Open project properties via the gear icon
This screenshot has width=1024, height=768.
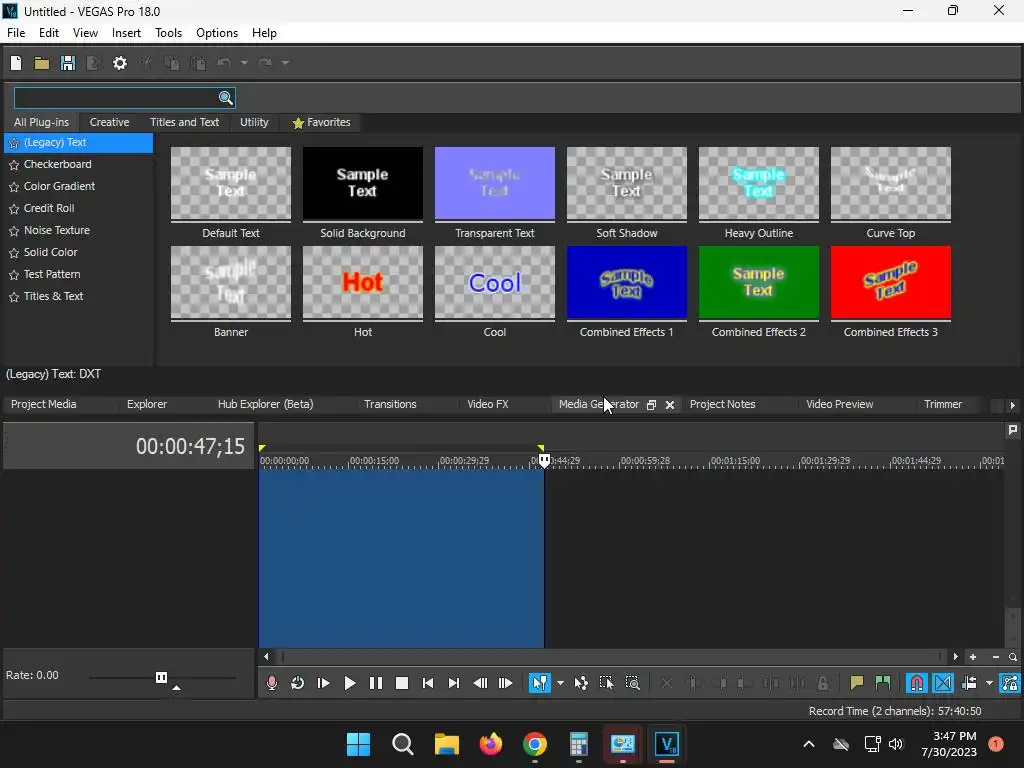click(x=120, y=63)
